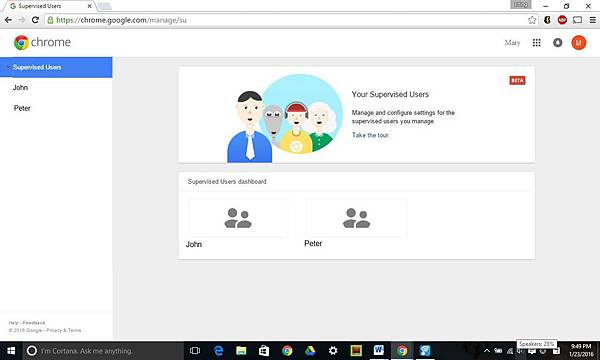Open Task View in the taskbar

point(195,351)
